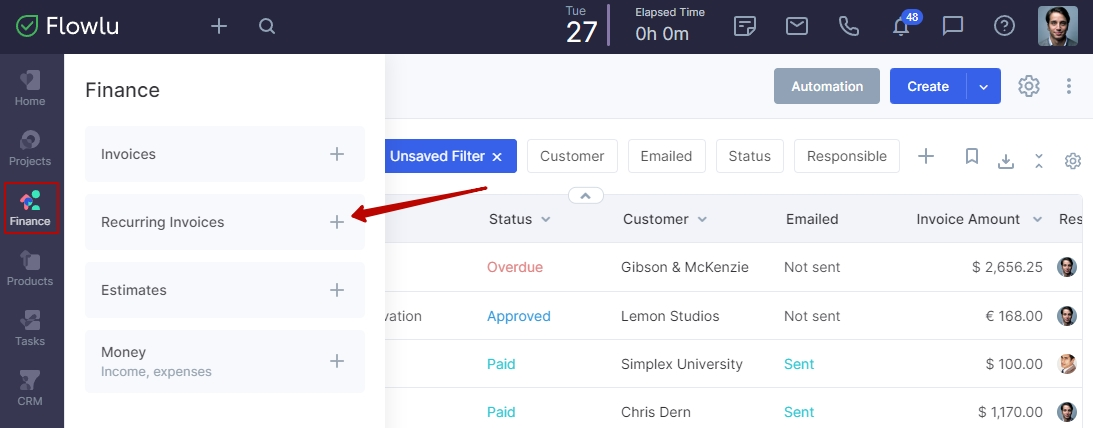The height and width of the screenshot is (428, 1093).
Task: Go to Projects in sidebar
Action: click(30, 148)
